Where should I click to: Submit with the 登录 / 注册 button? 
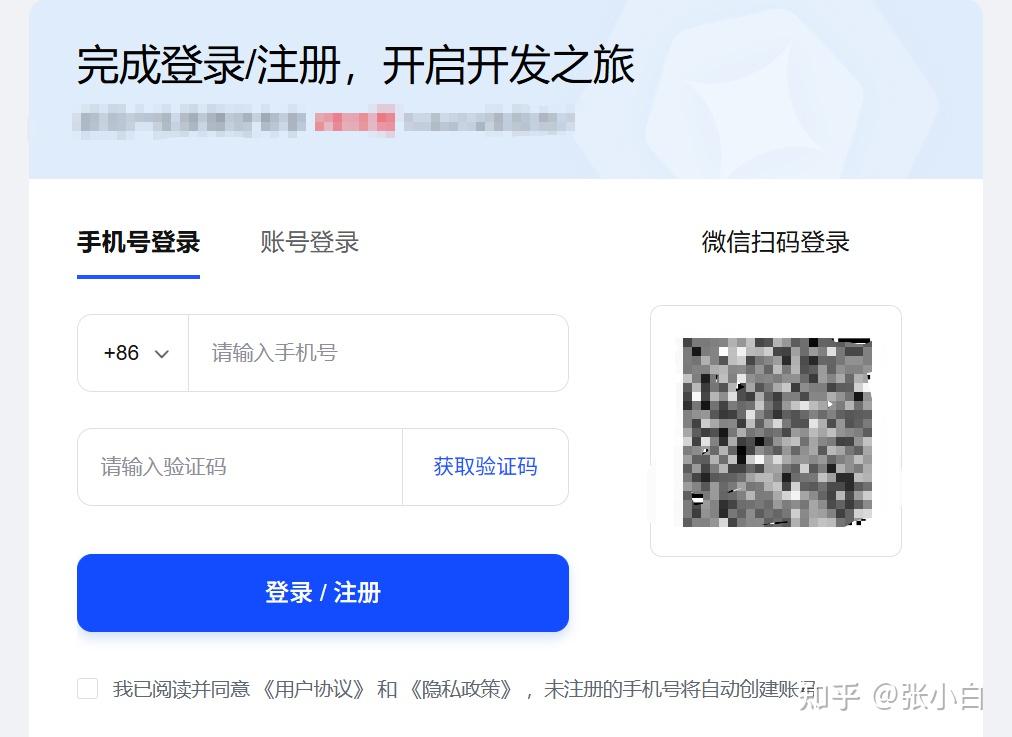coord(323,592)
